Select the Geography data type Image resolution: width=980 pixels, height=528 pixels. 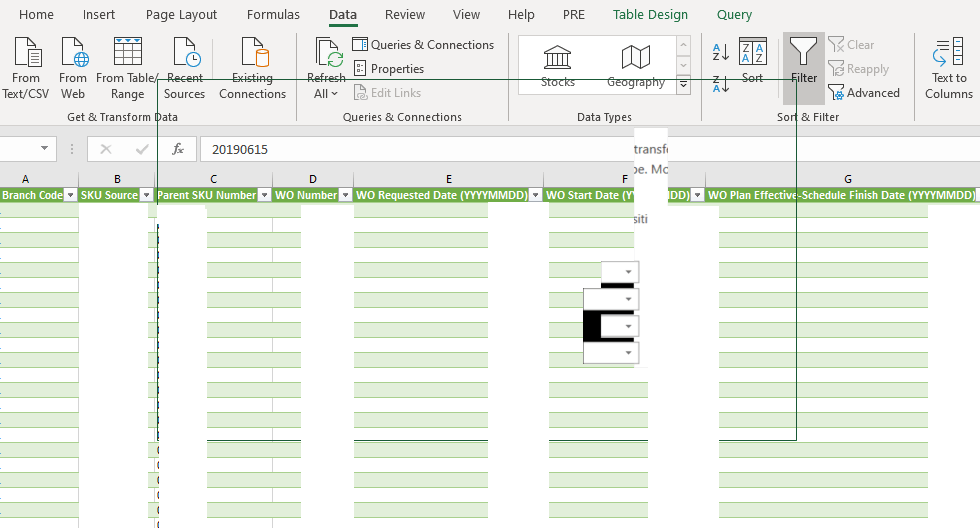(x=636, y=66)
